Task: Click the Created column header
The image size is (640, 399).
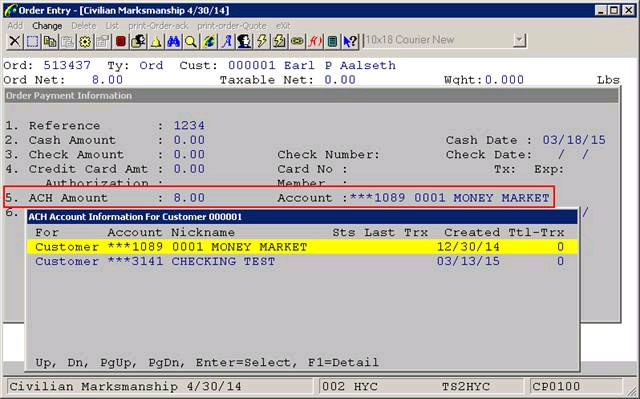Action: [x=472, y=233]
